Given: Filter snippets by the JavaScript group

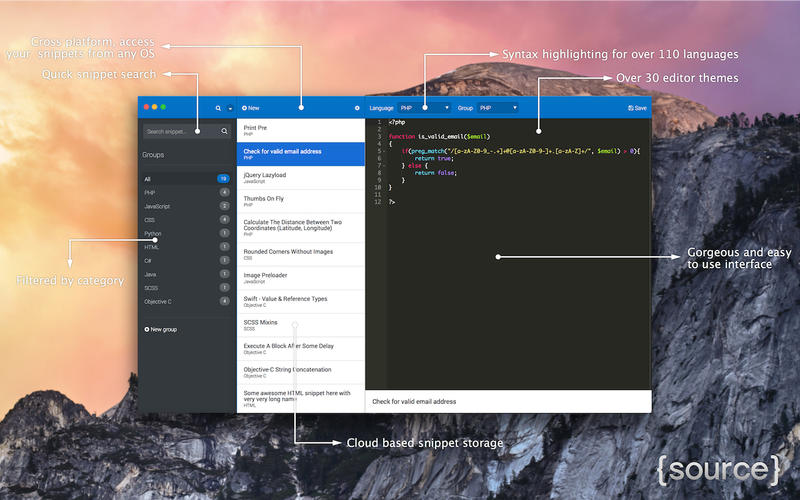Looking at the screenshot, I should [x=187, y=206].
